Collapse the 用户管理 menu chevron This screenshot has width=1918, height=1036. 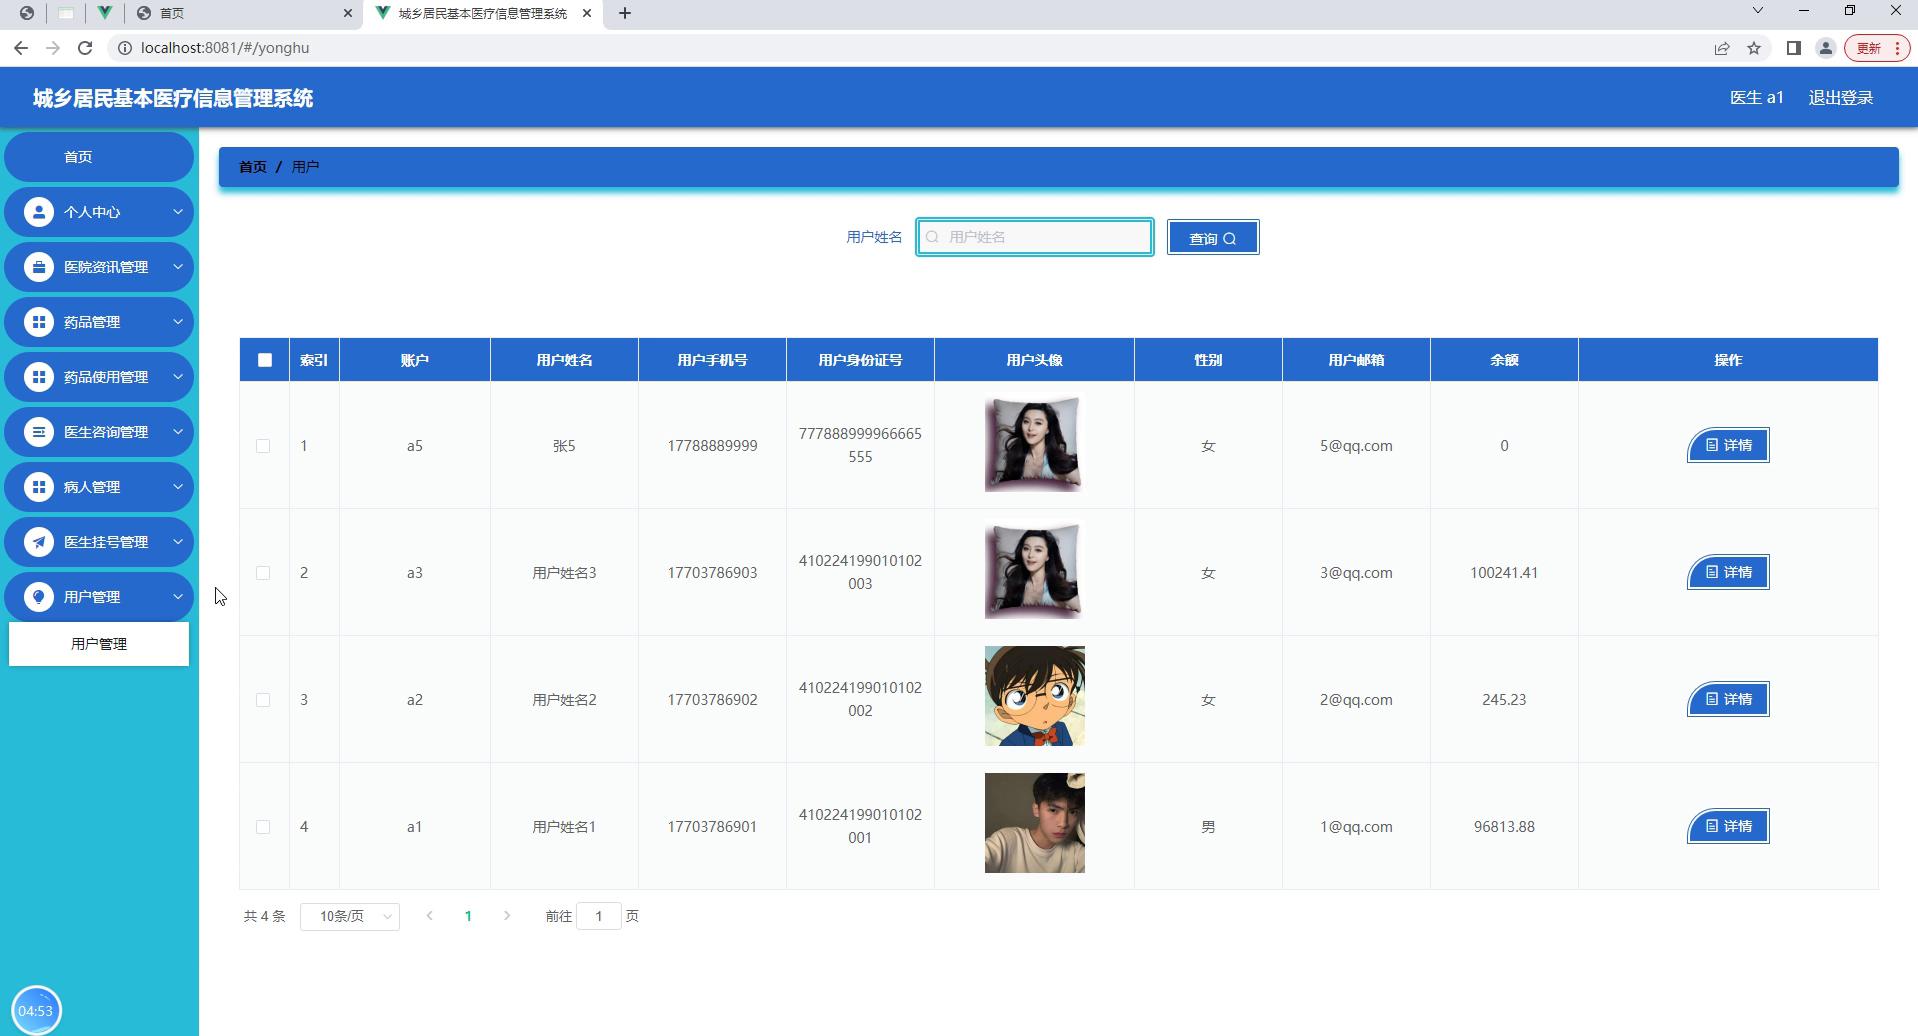[x=177, y=597]
